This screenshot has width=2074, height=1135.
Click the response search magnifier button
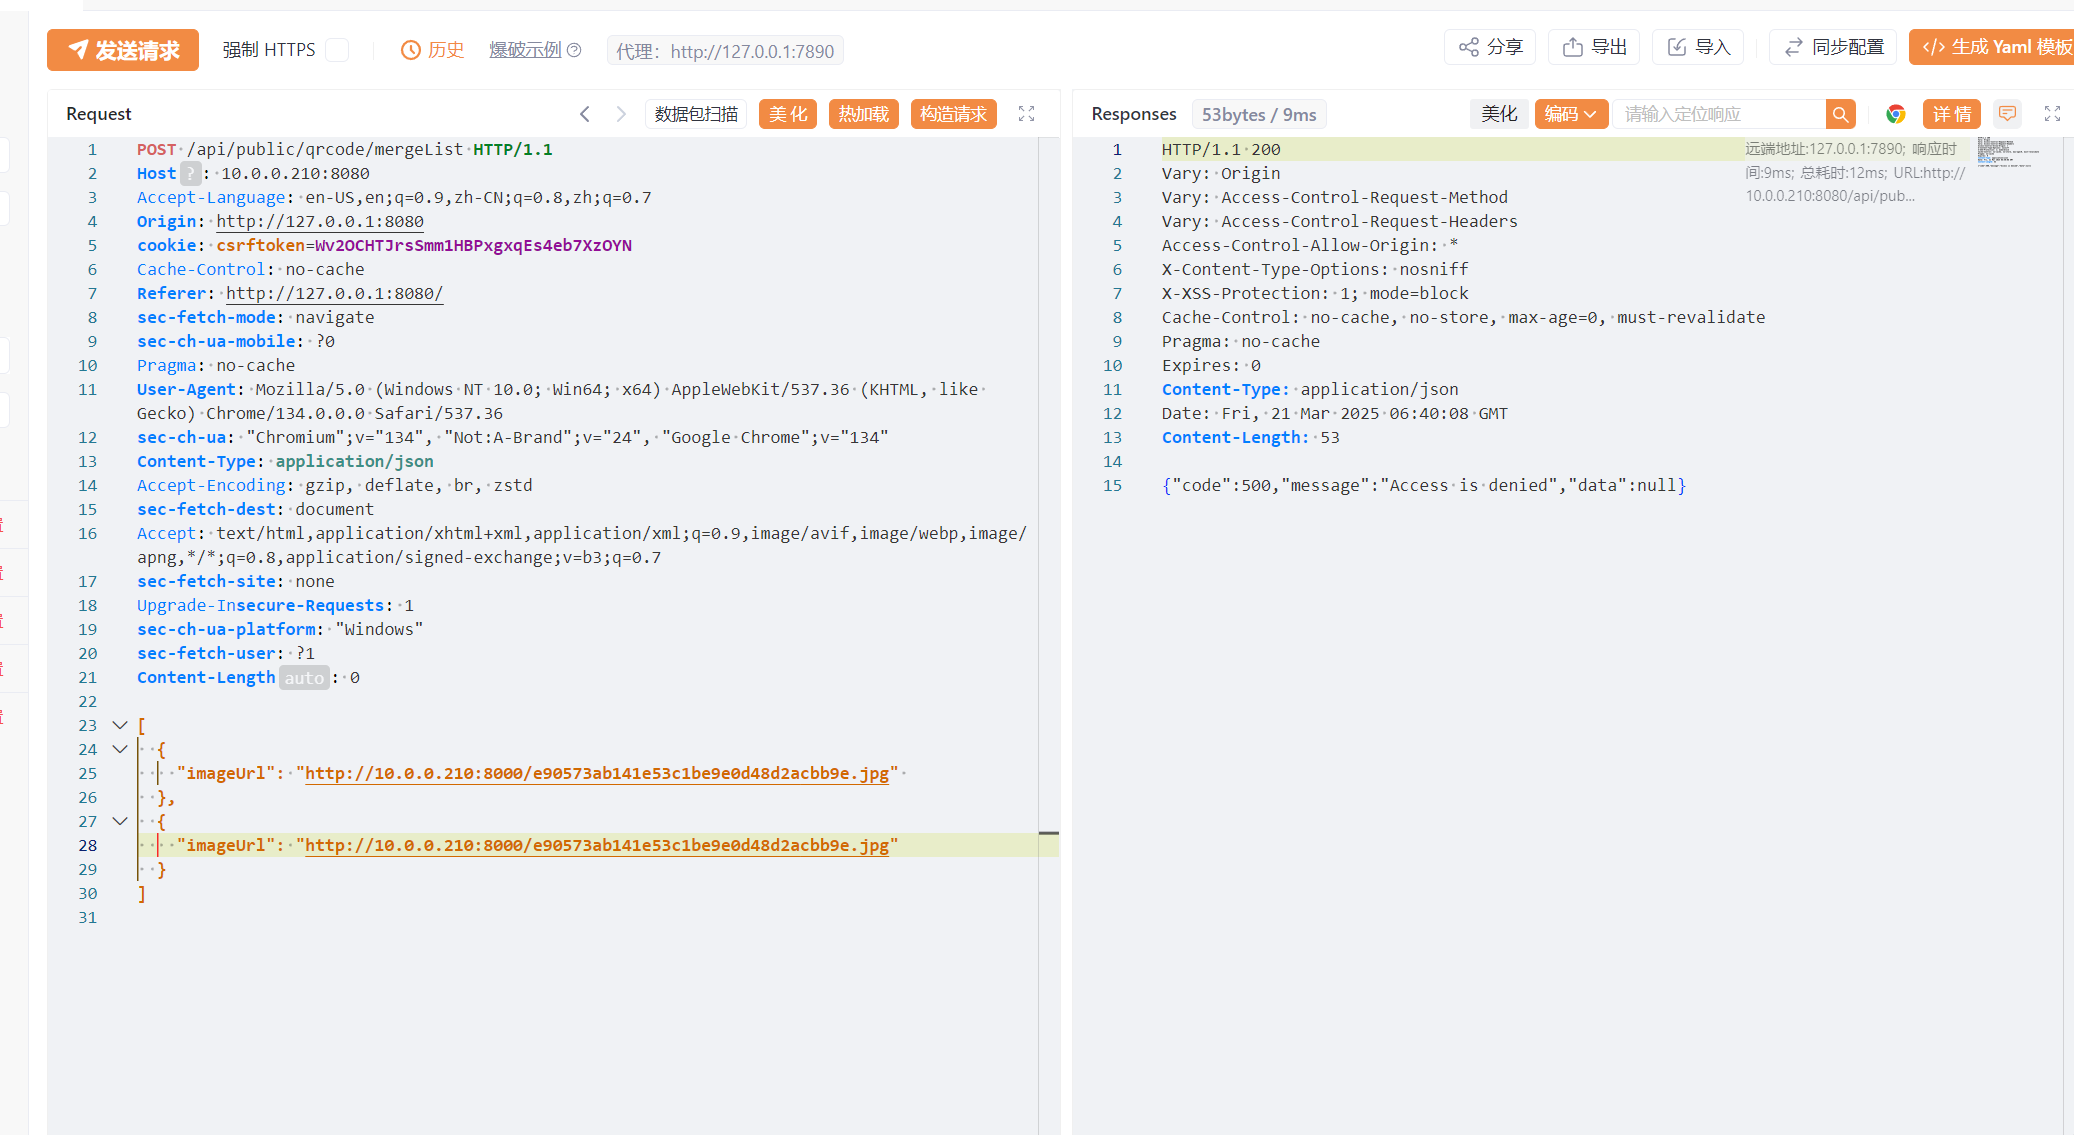[x=1840, y=114]
